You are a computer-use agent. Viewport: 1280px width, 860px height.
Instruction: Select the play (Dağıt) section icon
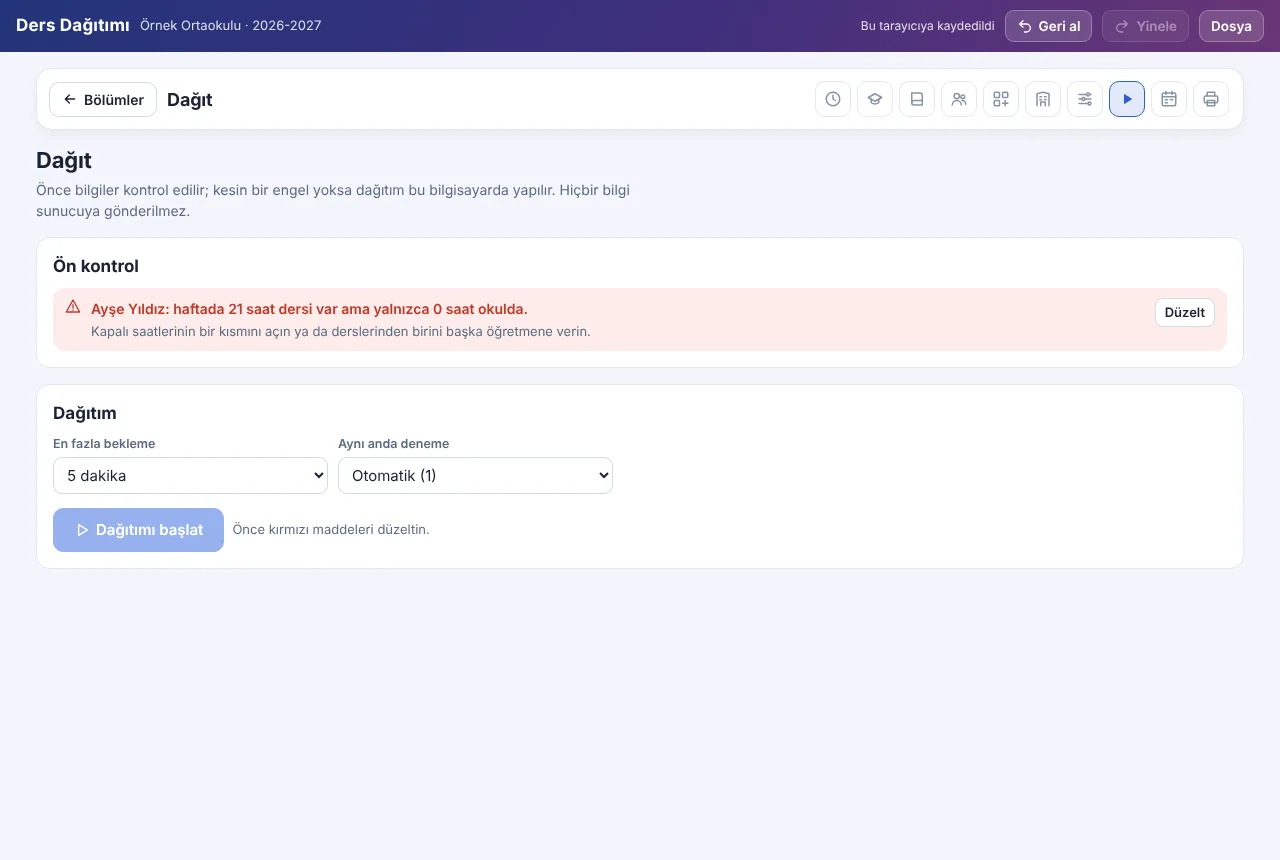(x=1127, y=99)
